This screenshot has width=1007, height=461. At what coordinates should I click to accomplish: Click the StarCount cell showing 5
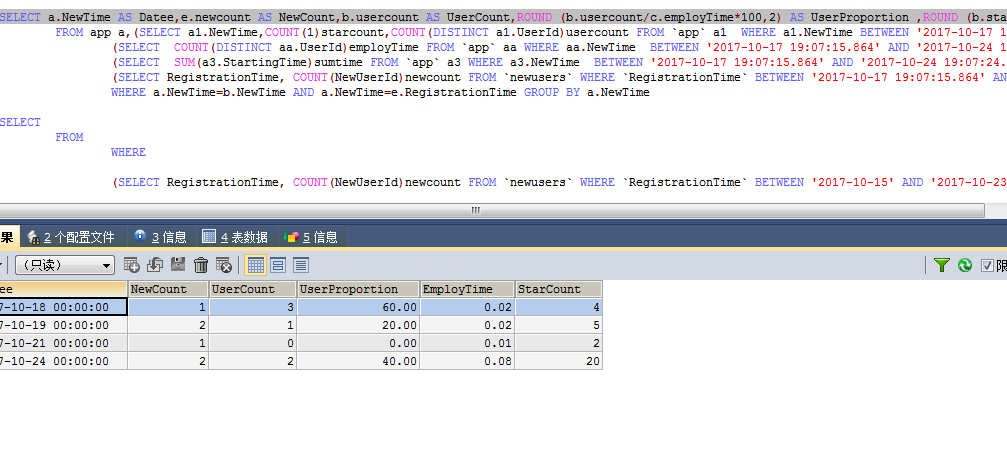[559, 325]
